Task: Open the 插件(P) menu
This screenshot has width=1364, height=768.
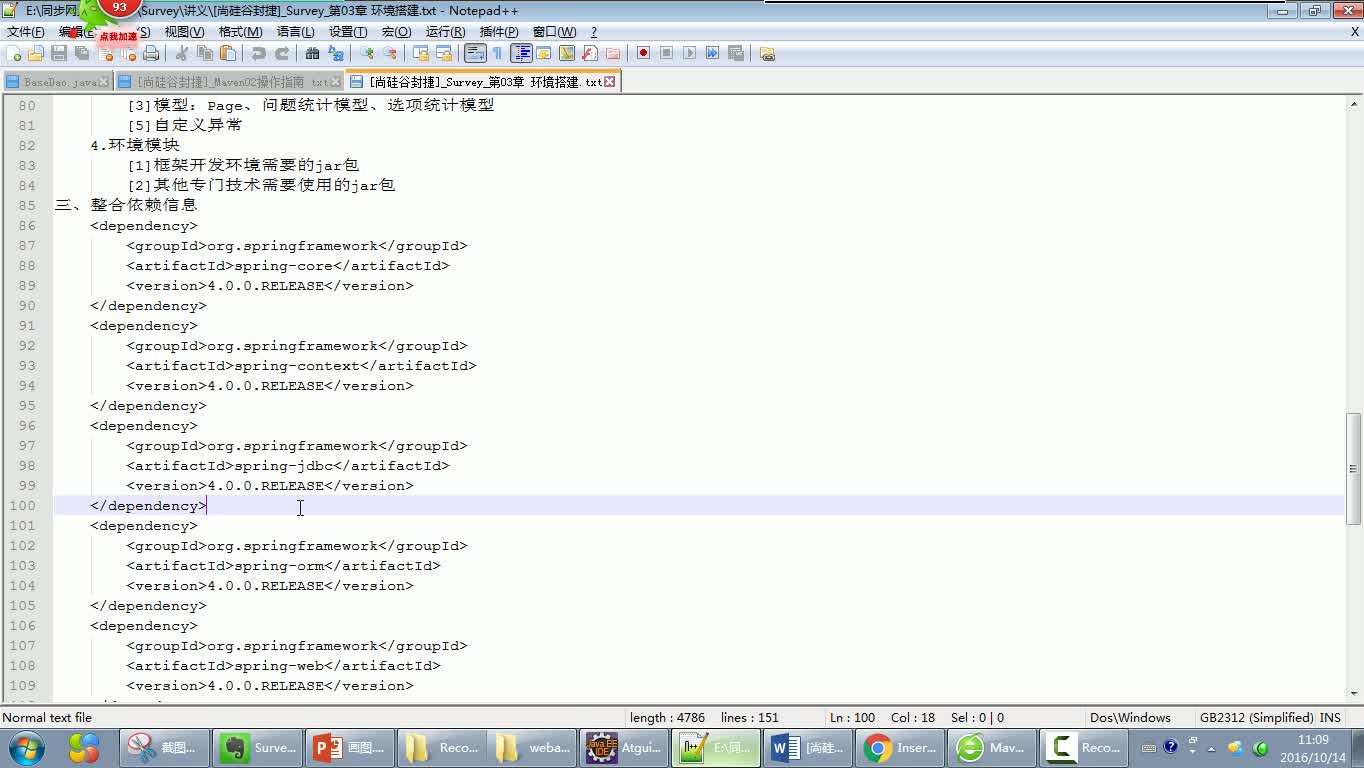Action: 499,32
